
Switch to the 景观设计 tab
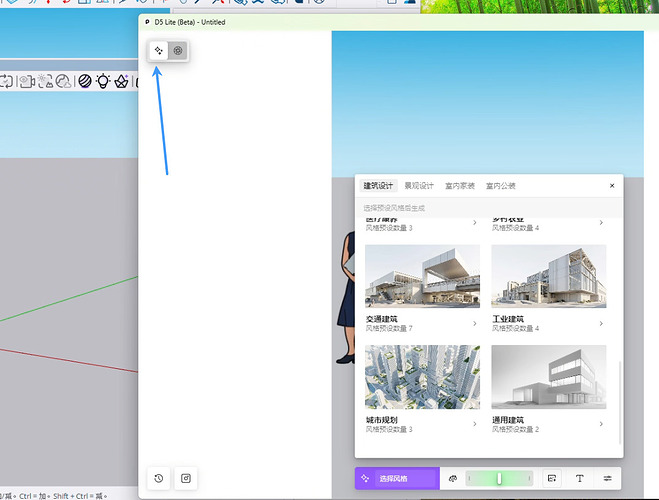tap(419, 186)
